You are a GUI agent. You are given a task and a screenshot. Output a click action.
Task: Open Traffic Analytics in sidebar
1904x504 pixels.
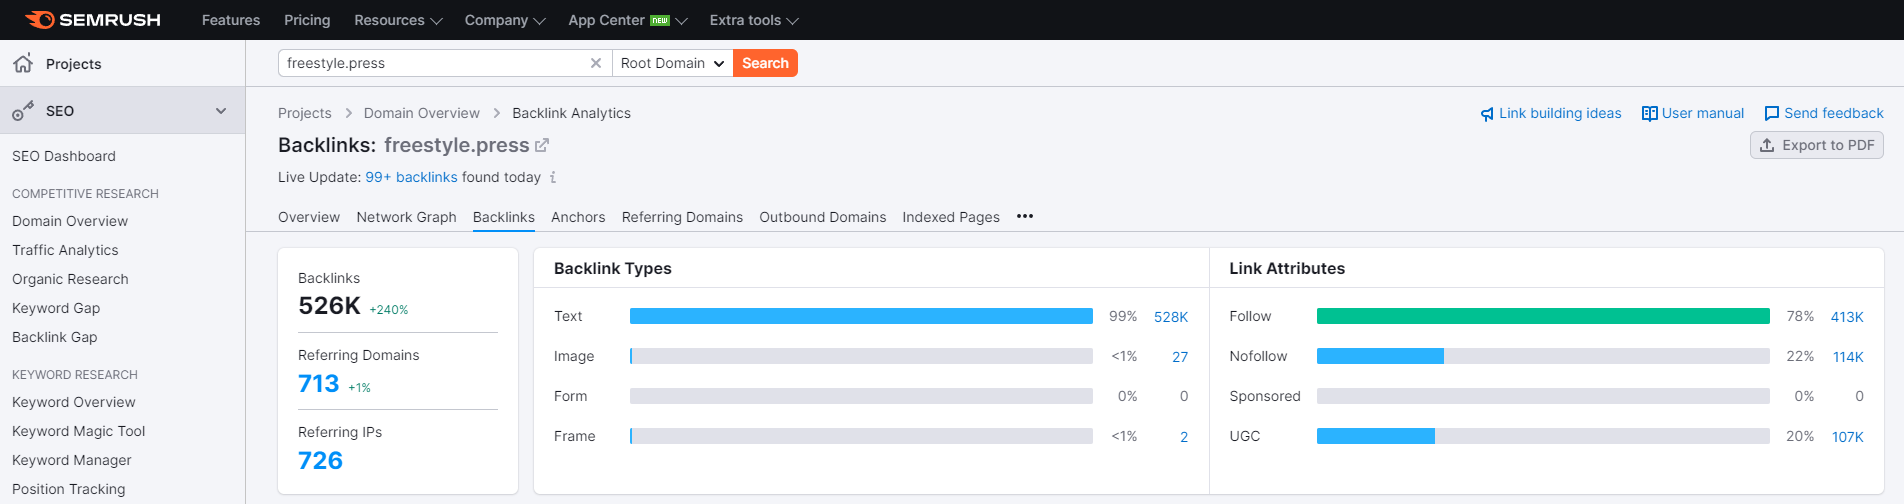65,250
